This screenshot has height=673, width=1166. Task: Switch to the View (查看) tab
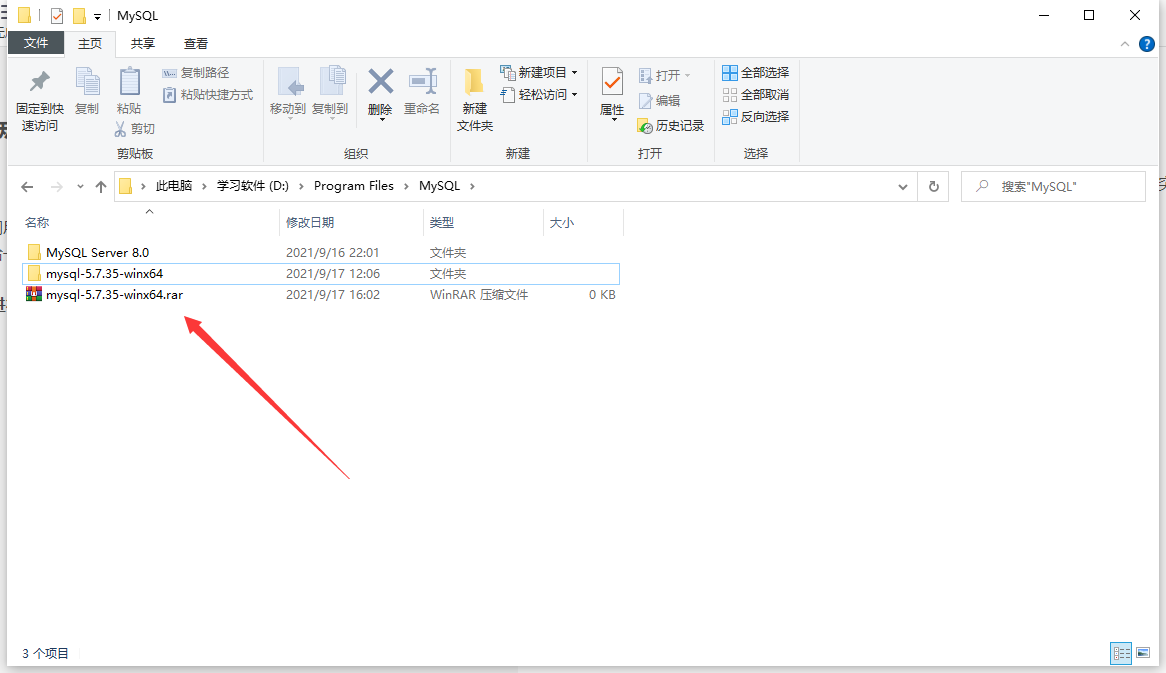pyautogui.click(x=196, y=44)
